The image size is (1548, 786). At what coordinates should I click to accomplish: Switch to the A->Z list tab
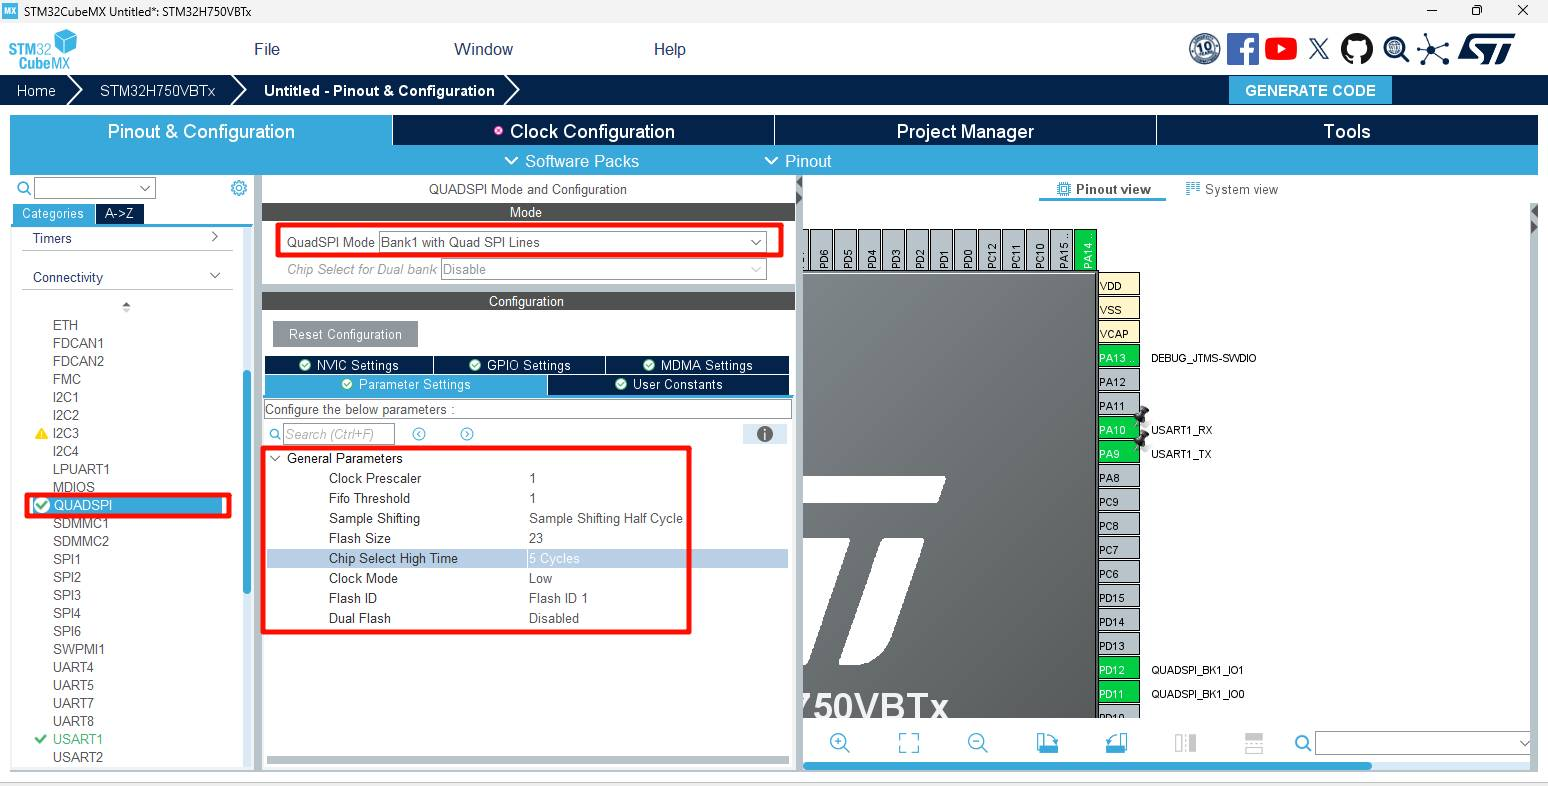coord(119,213)
